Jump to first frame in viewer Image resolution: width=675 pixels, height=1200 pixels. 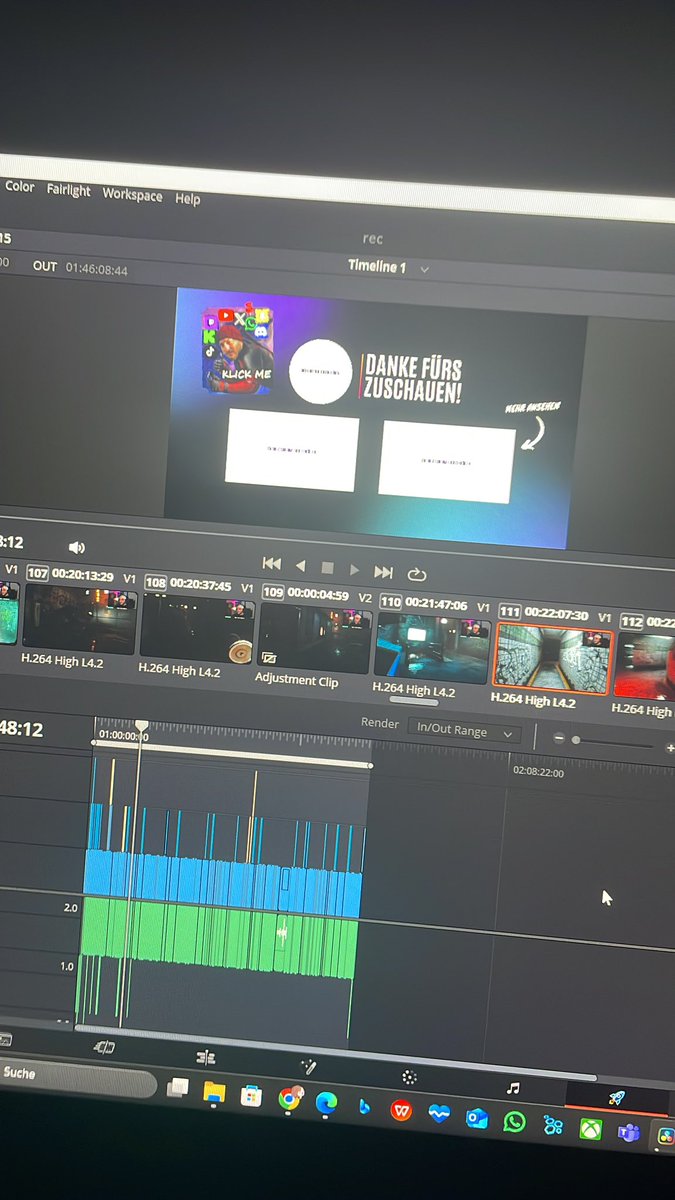click(x=271, y=563)
